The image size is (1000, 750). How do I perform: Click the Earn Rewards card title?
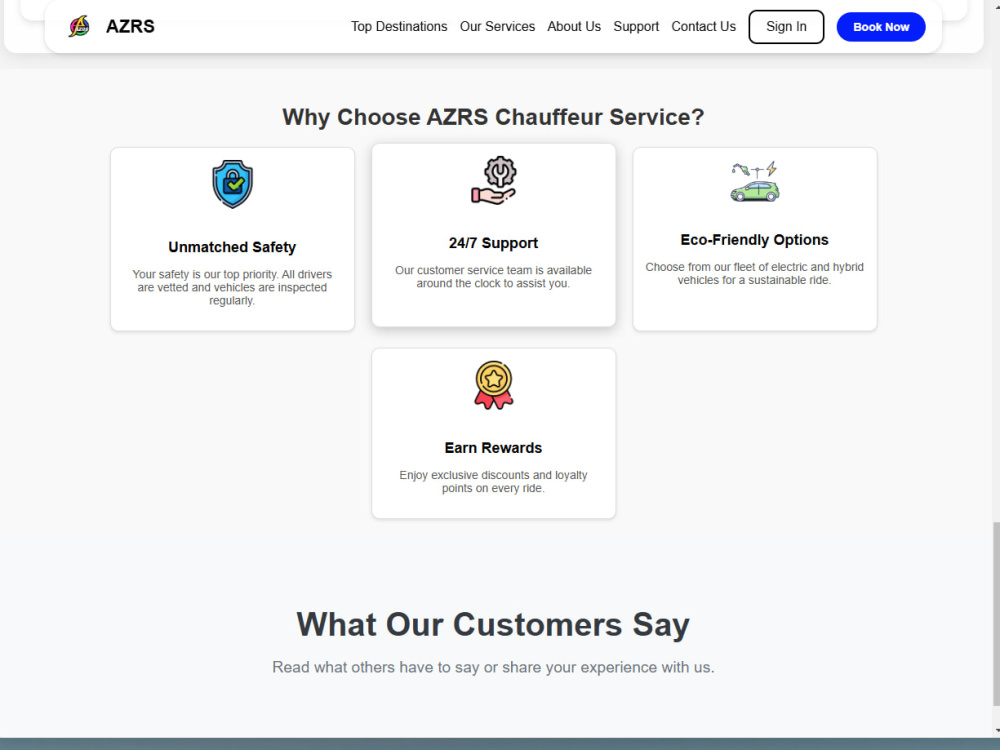tap(494, 448)
